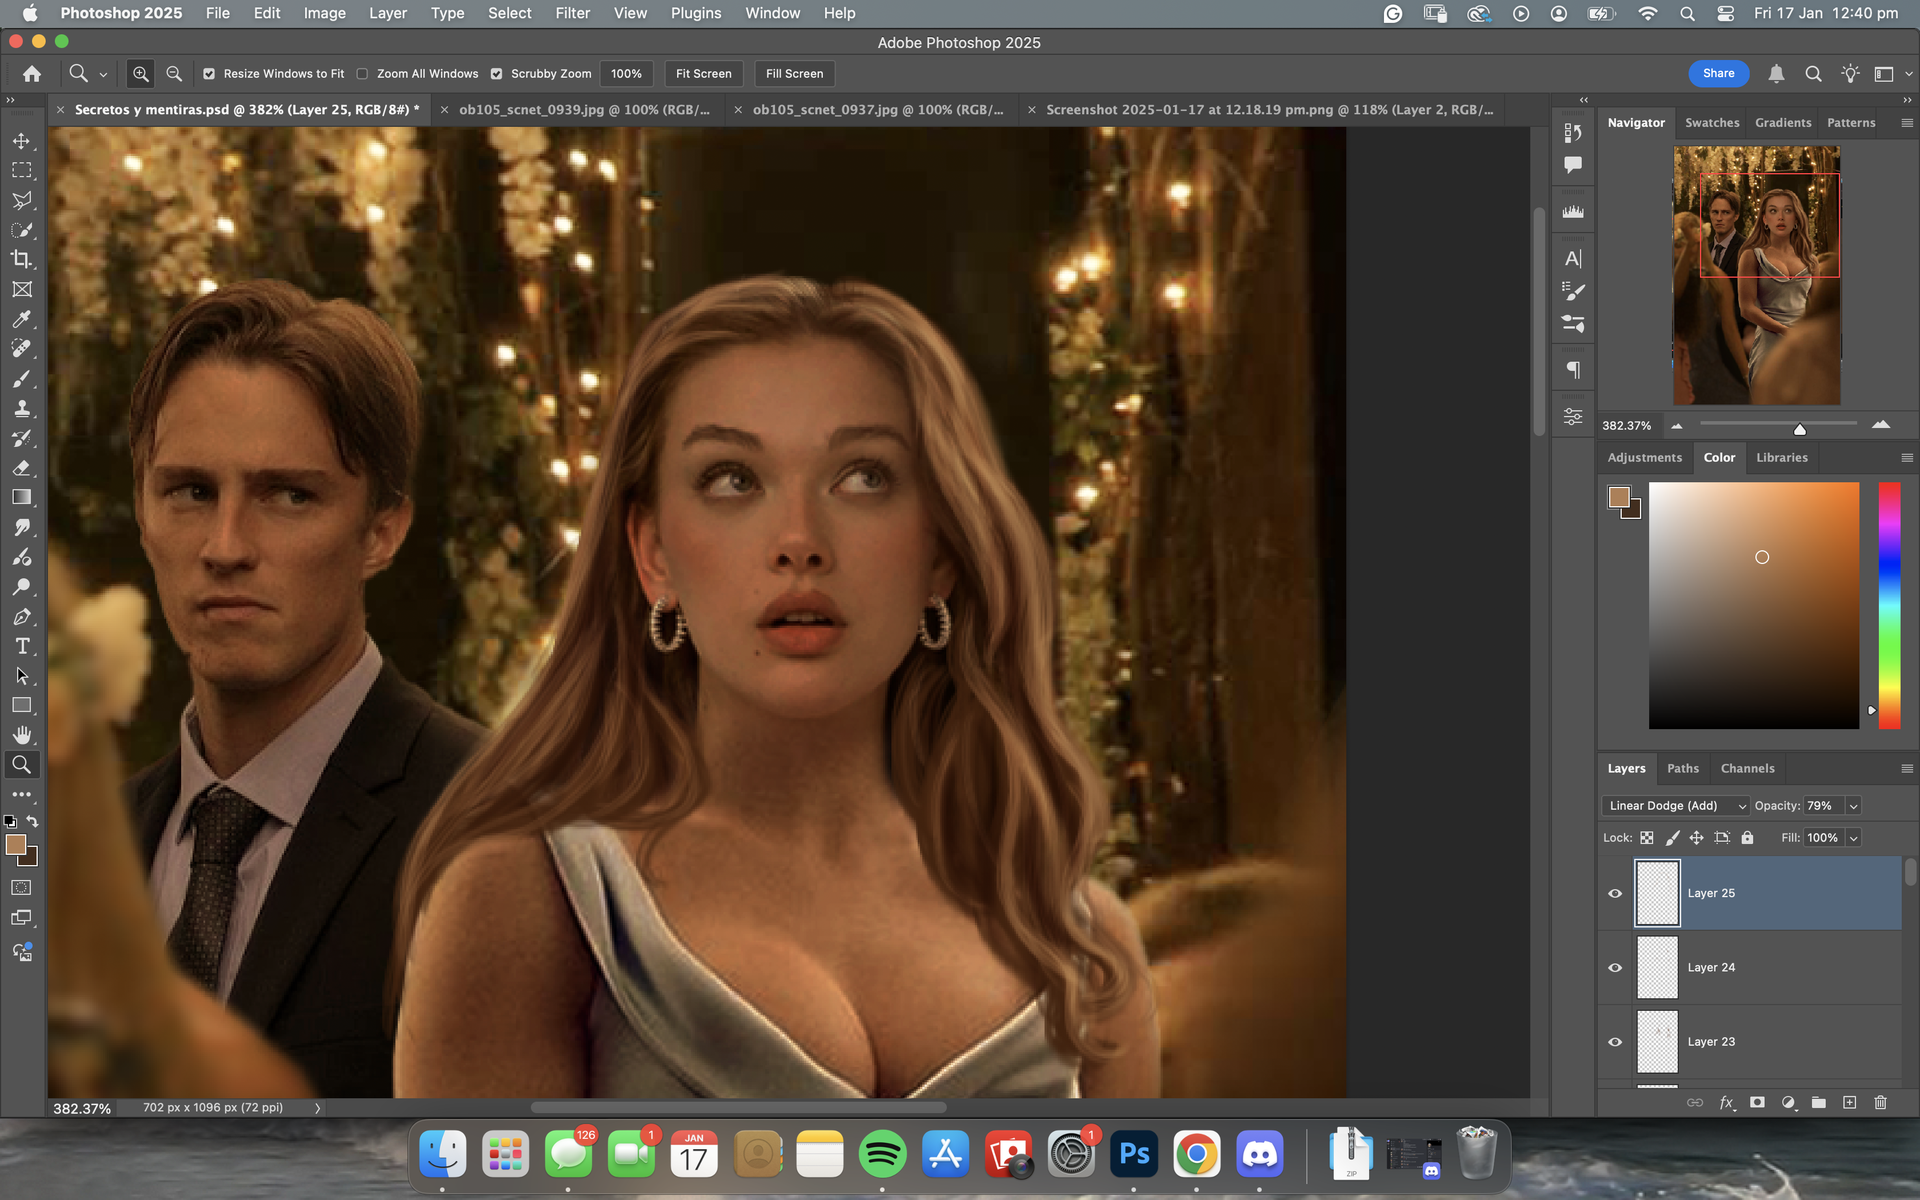
Task: Select the Horizontal Type tool
Action: click(x=21, y=646)
